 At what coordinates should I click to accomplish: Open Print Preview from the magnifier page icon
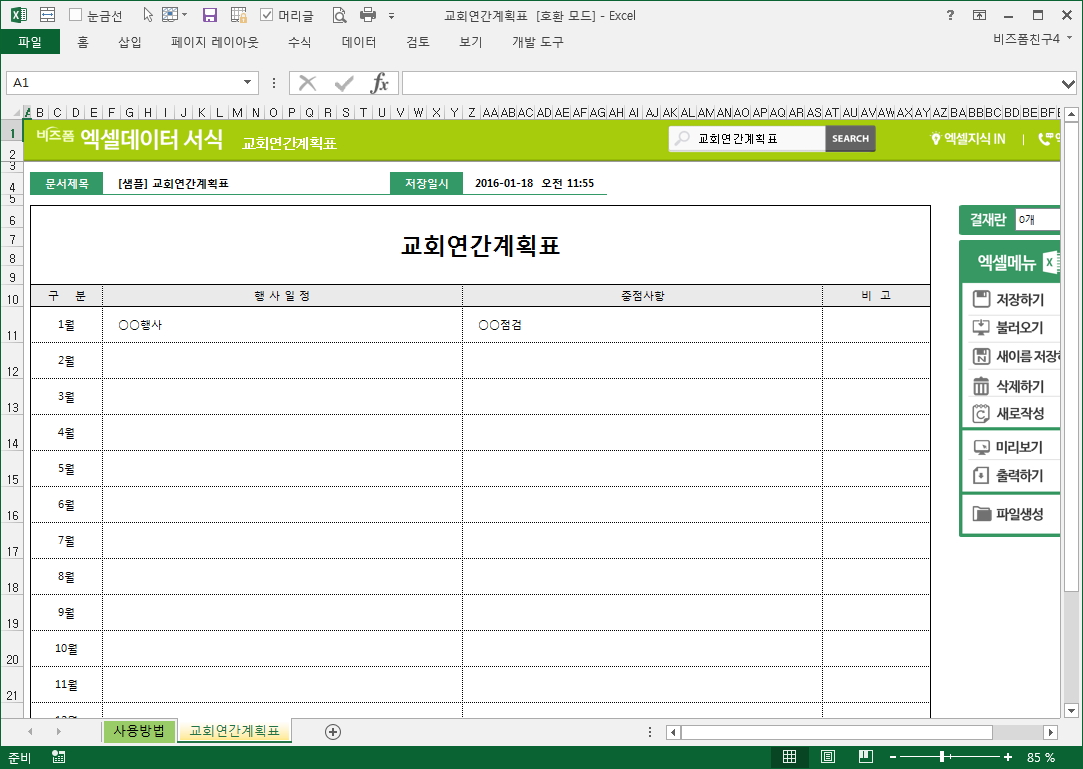click(x=339, y=15)
